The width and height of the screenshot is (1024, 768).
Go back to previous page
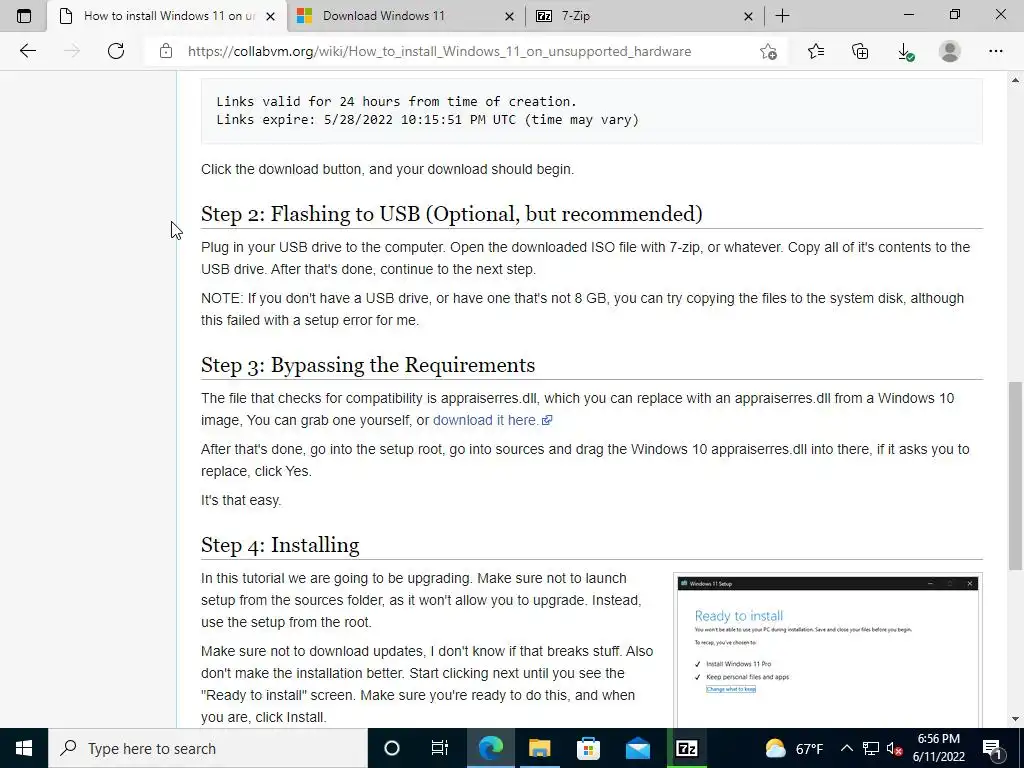pyautogui.click(x=27, y=51)
